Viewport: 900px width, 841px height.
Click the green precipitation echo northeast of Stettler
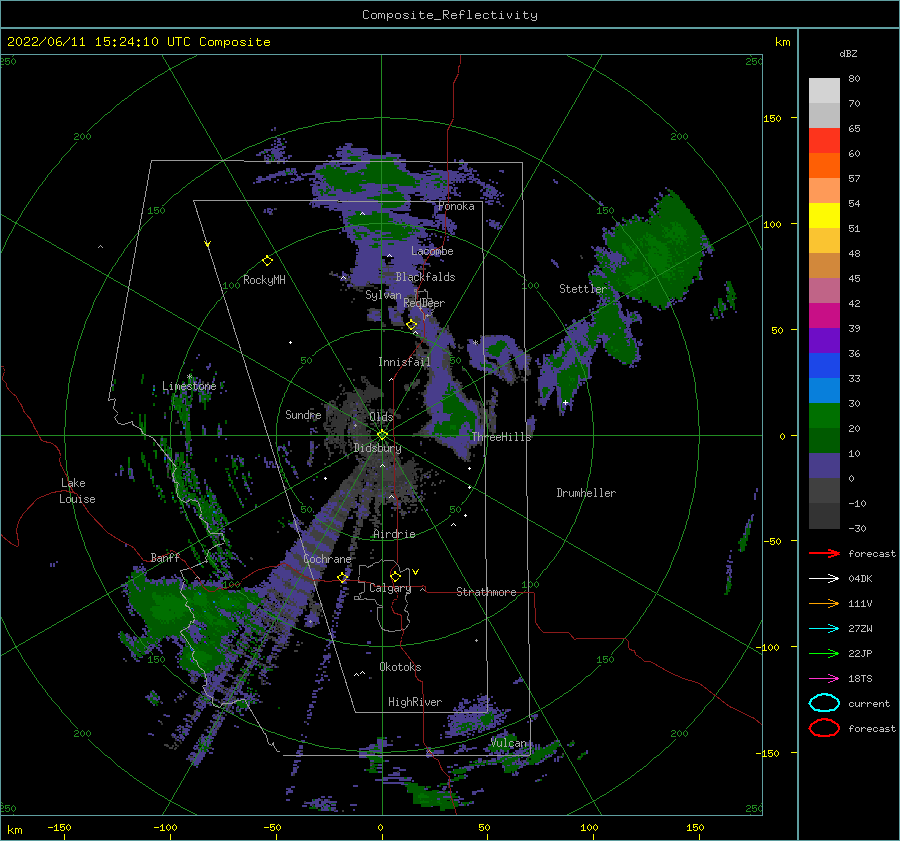click(660, 250)
